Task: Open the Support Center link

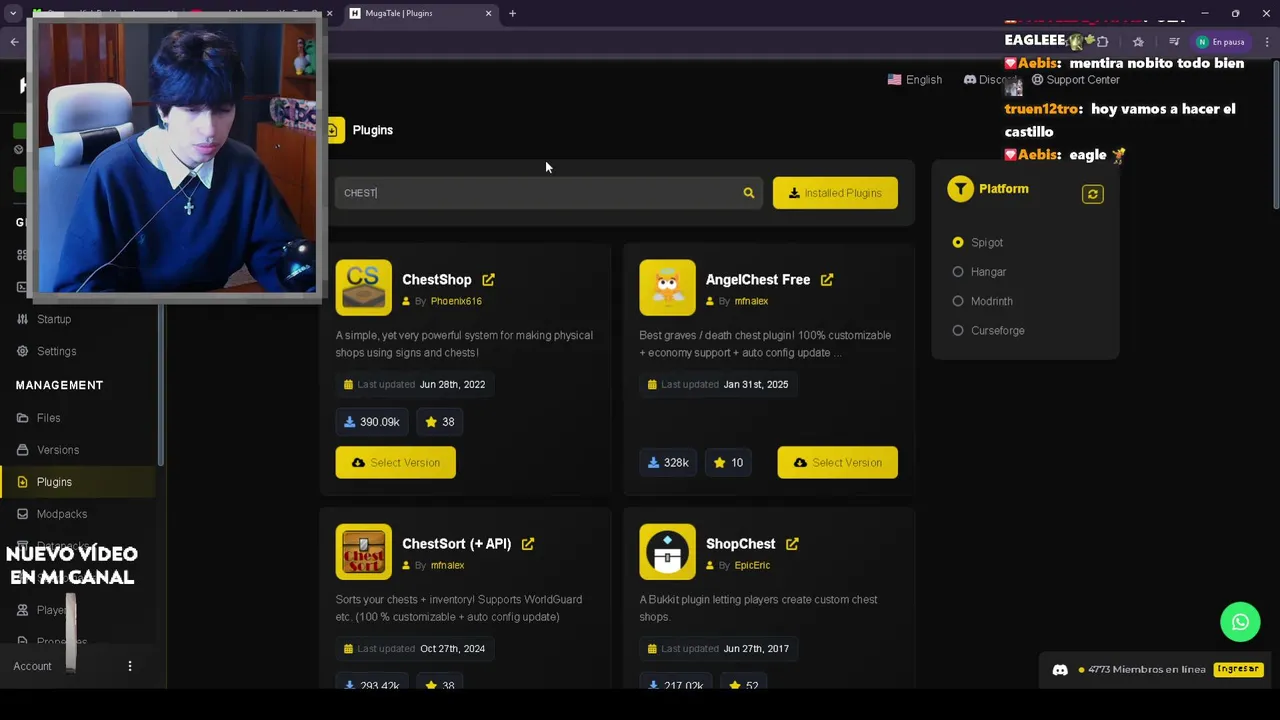Action: (x=1075, y=80)
